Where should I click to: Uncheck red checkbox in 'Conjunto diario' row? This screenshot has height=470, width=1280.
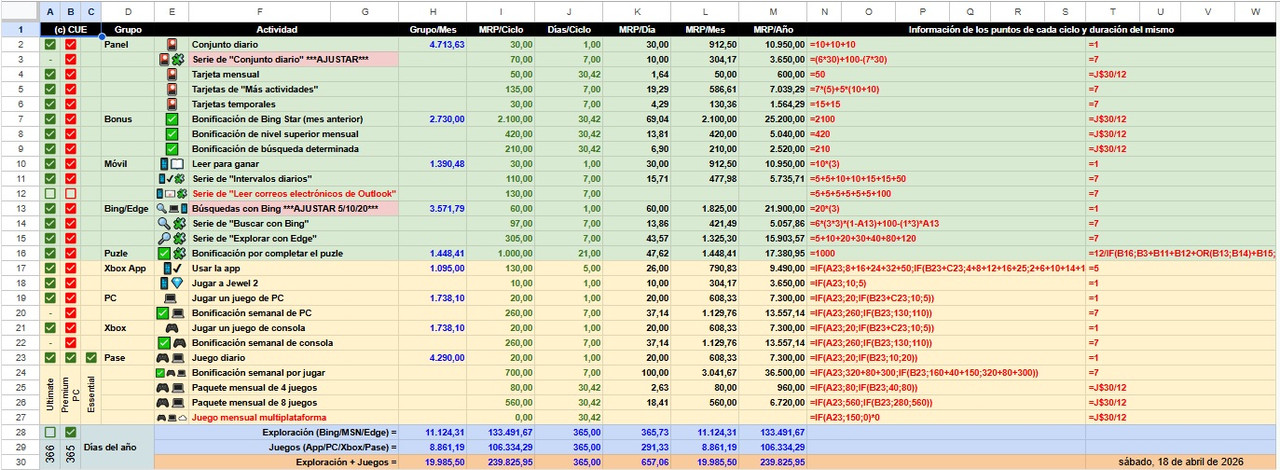70,45
